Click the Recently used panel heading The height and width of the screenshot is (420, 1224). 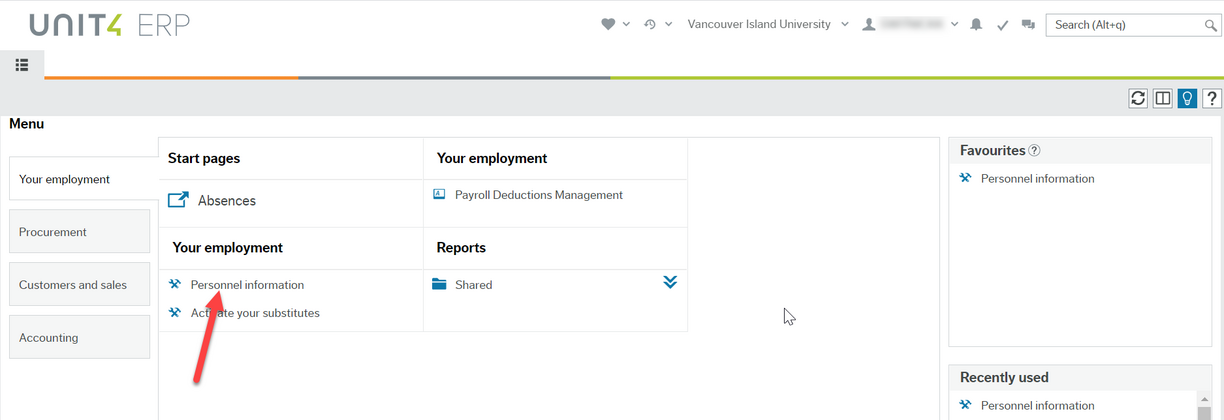point(1004,378)
